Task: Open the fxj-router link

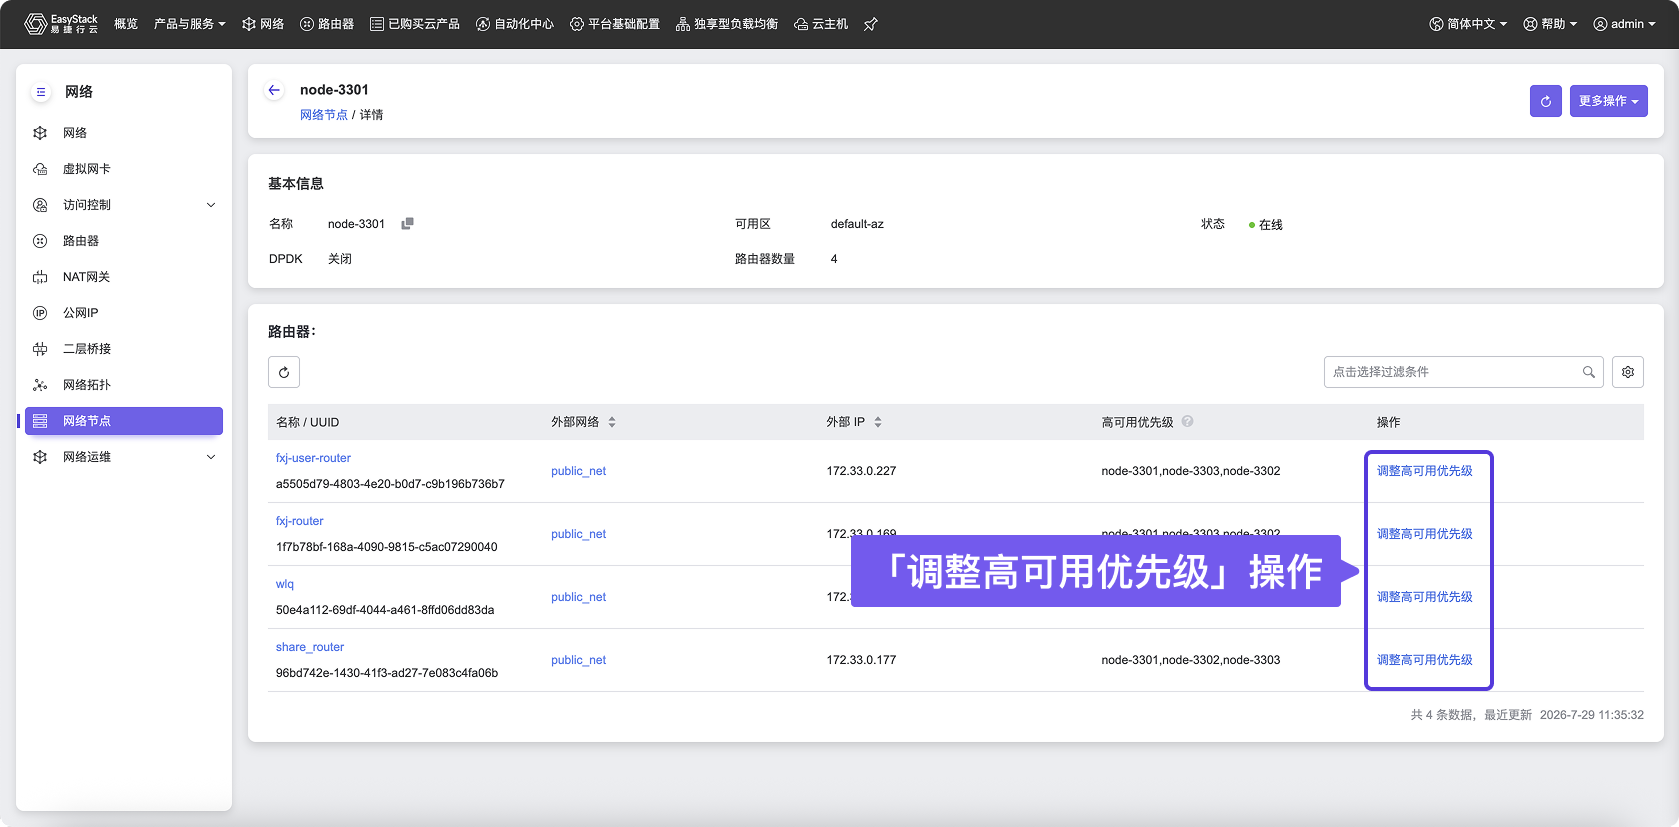Action: [300, 521]
